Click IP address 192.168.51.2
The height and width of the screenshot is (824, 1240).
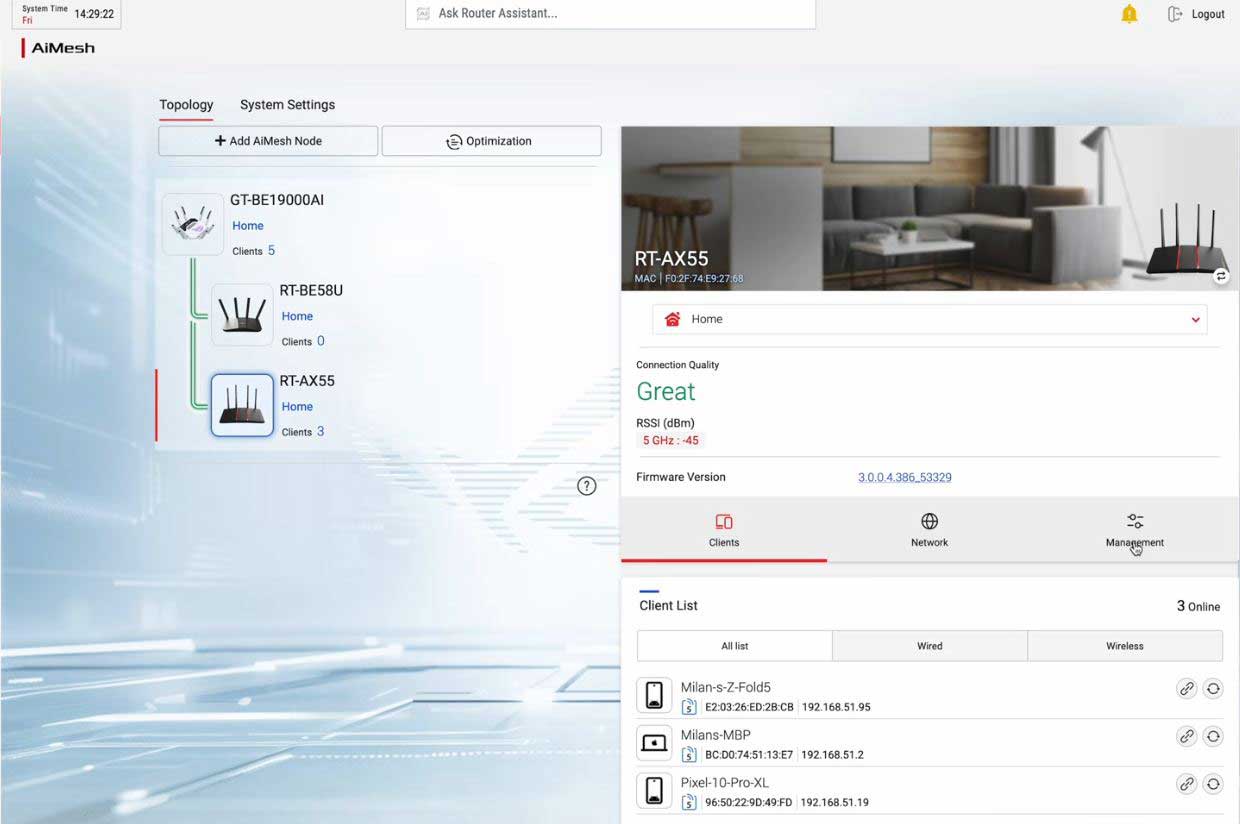pos(832,755)
